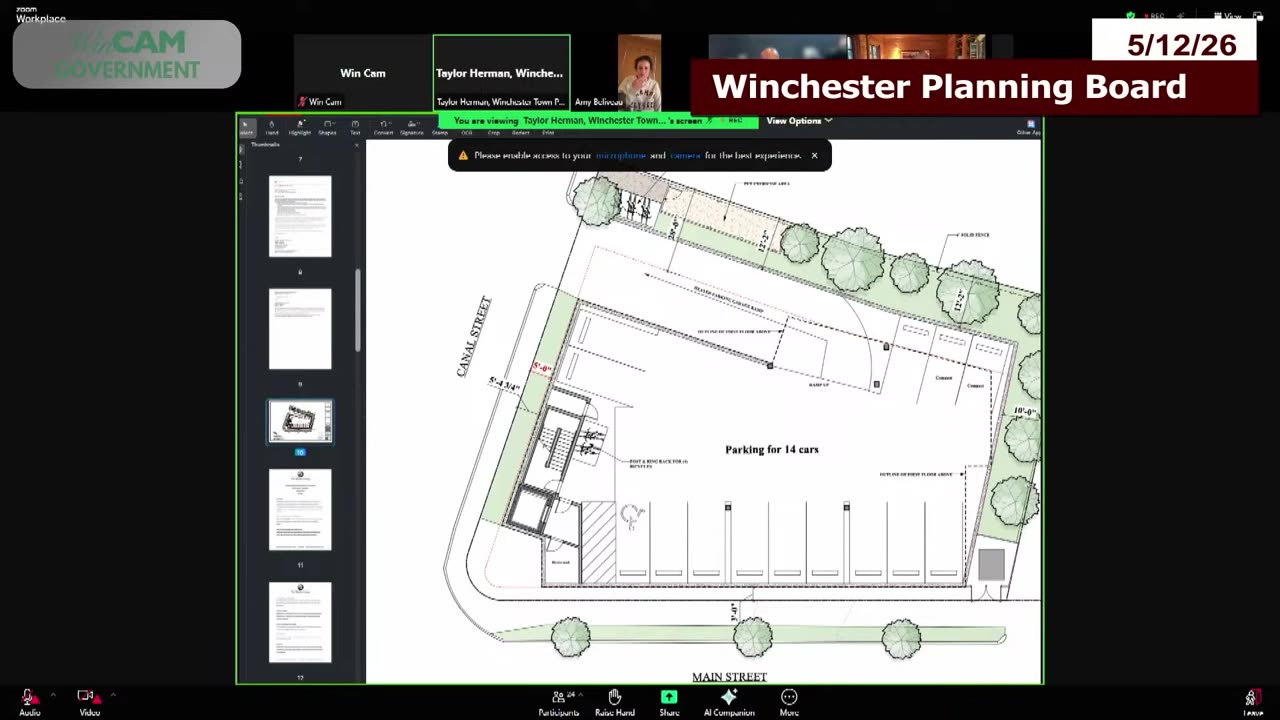
Task: Click the Leave meeting icon
Action: 1251,698
